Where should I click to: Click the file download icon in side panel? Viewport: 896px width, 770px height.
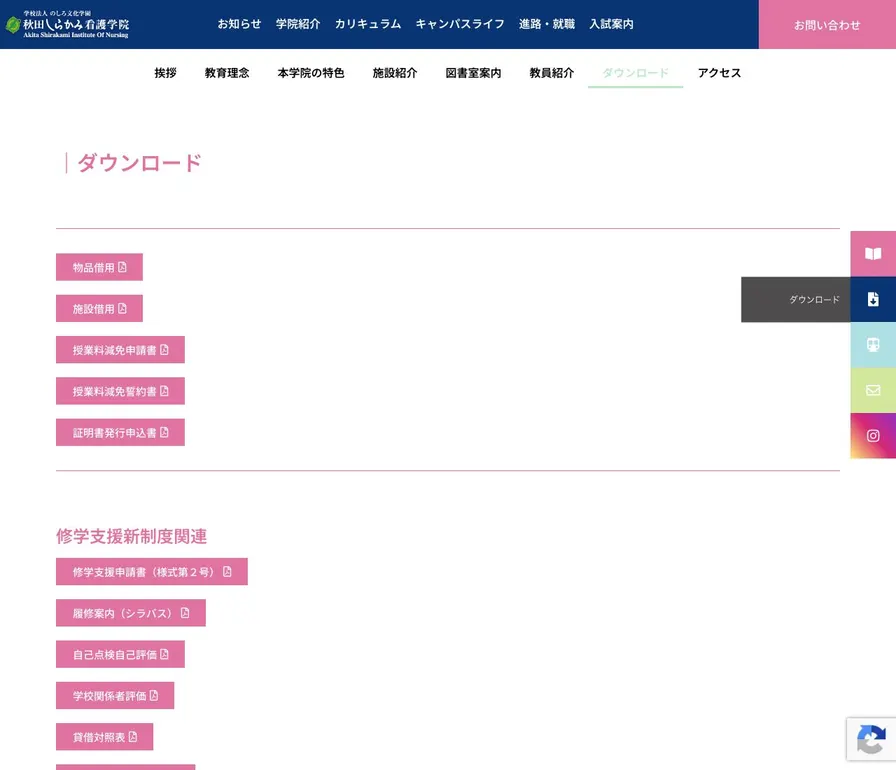[873, 299]
